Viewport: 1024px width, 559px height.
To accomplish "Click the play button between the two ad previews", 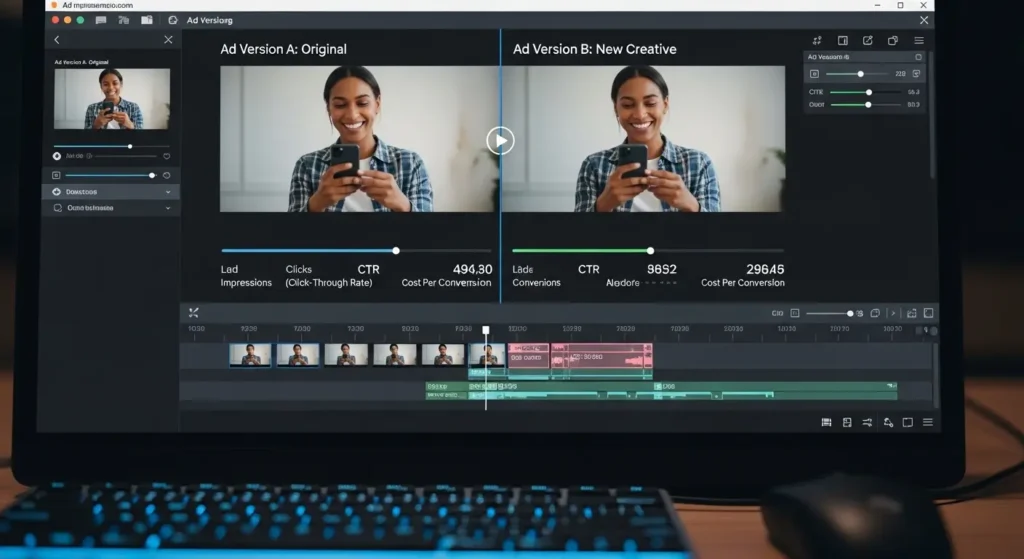I will pyautogui.click(x=500, y=140).
